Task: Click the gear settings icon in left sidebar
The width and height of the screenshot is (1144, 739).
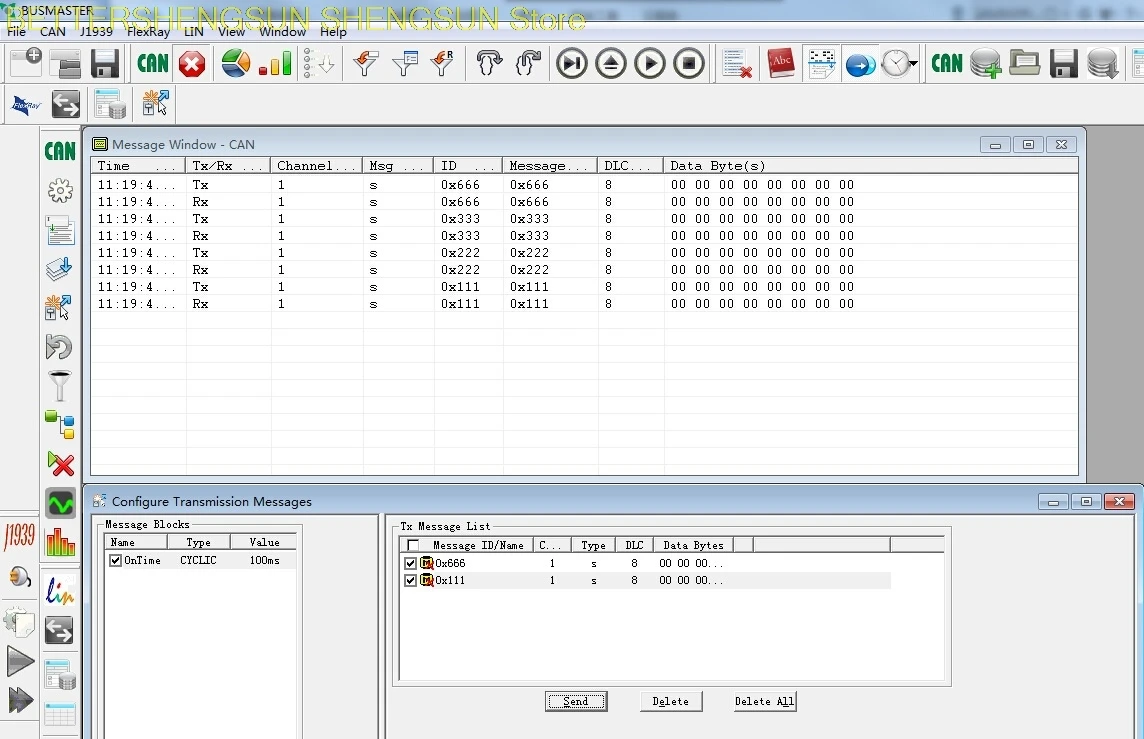Action: point(60,191)
